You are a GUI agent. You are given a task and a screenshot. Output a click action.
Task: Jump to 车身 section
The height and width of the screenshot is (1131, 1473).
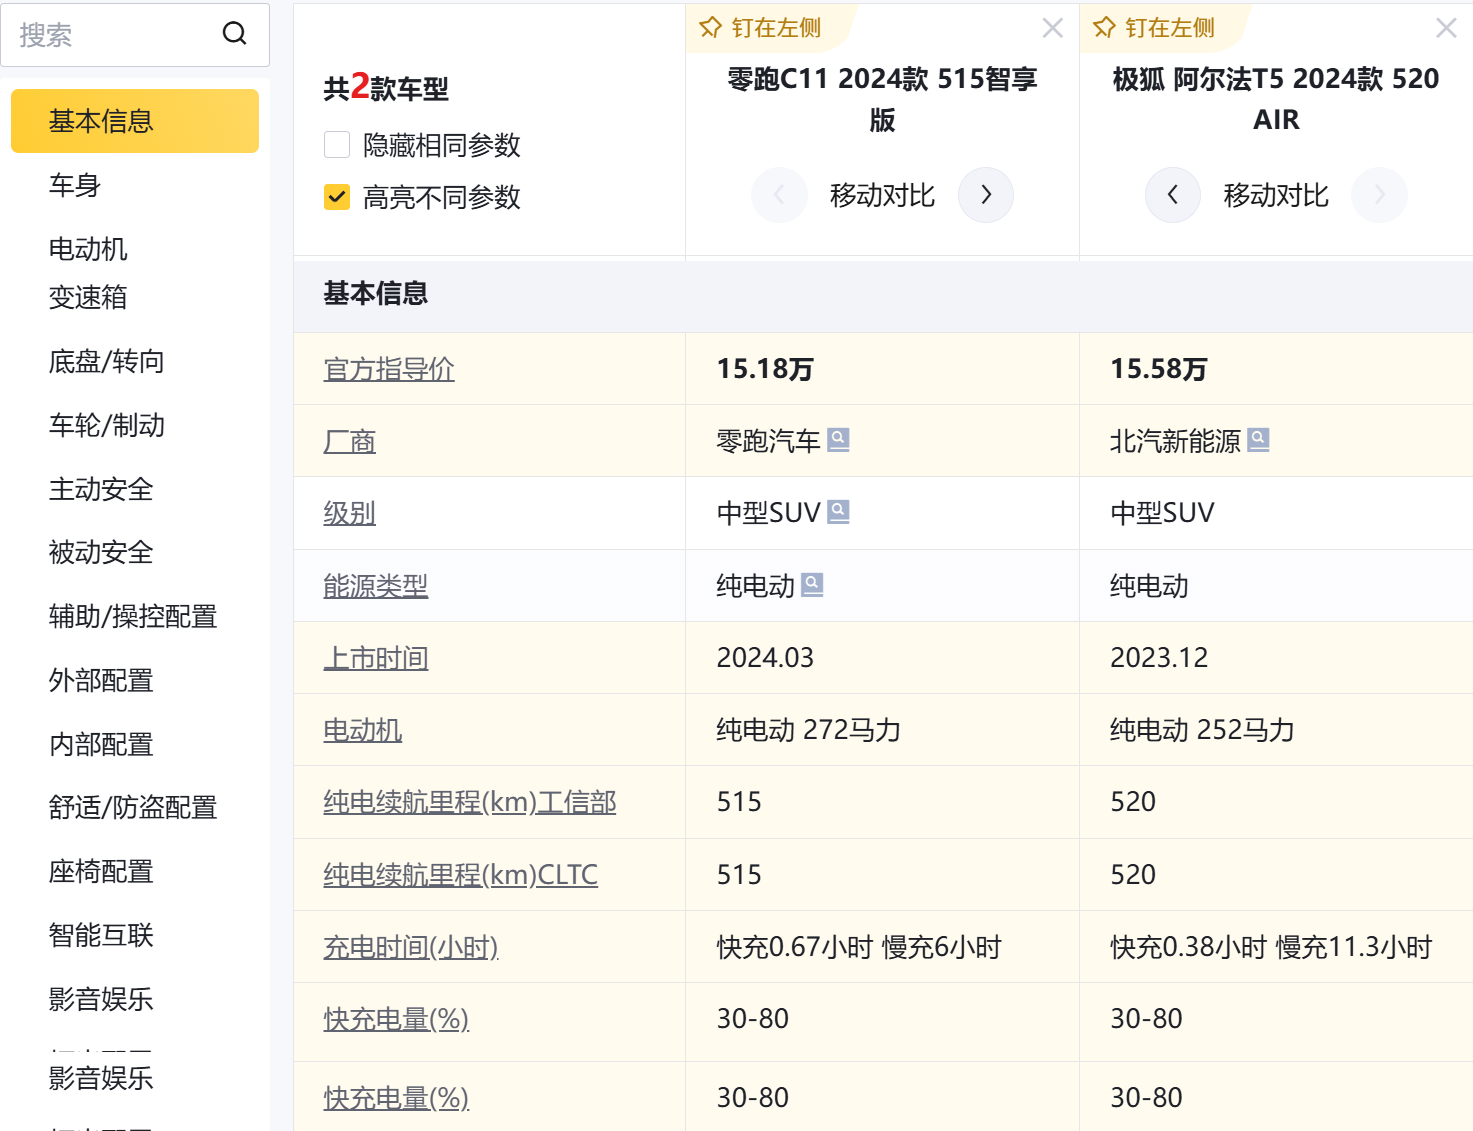point(75,185)
